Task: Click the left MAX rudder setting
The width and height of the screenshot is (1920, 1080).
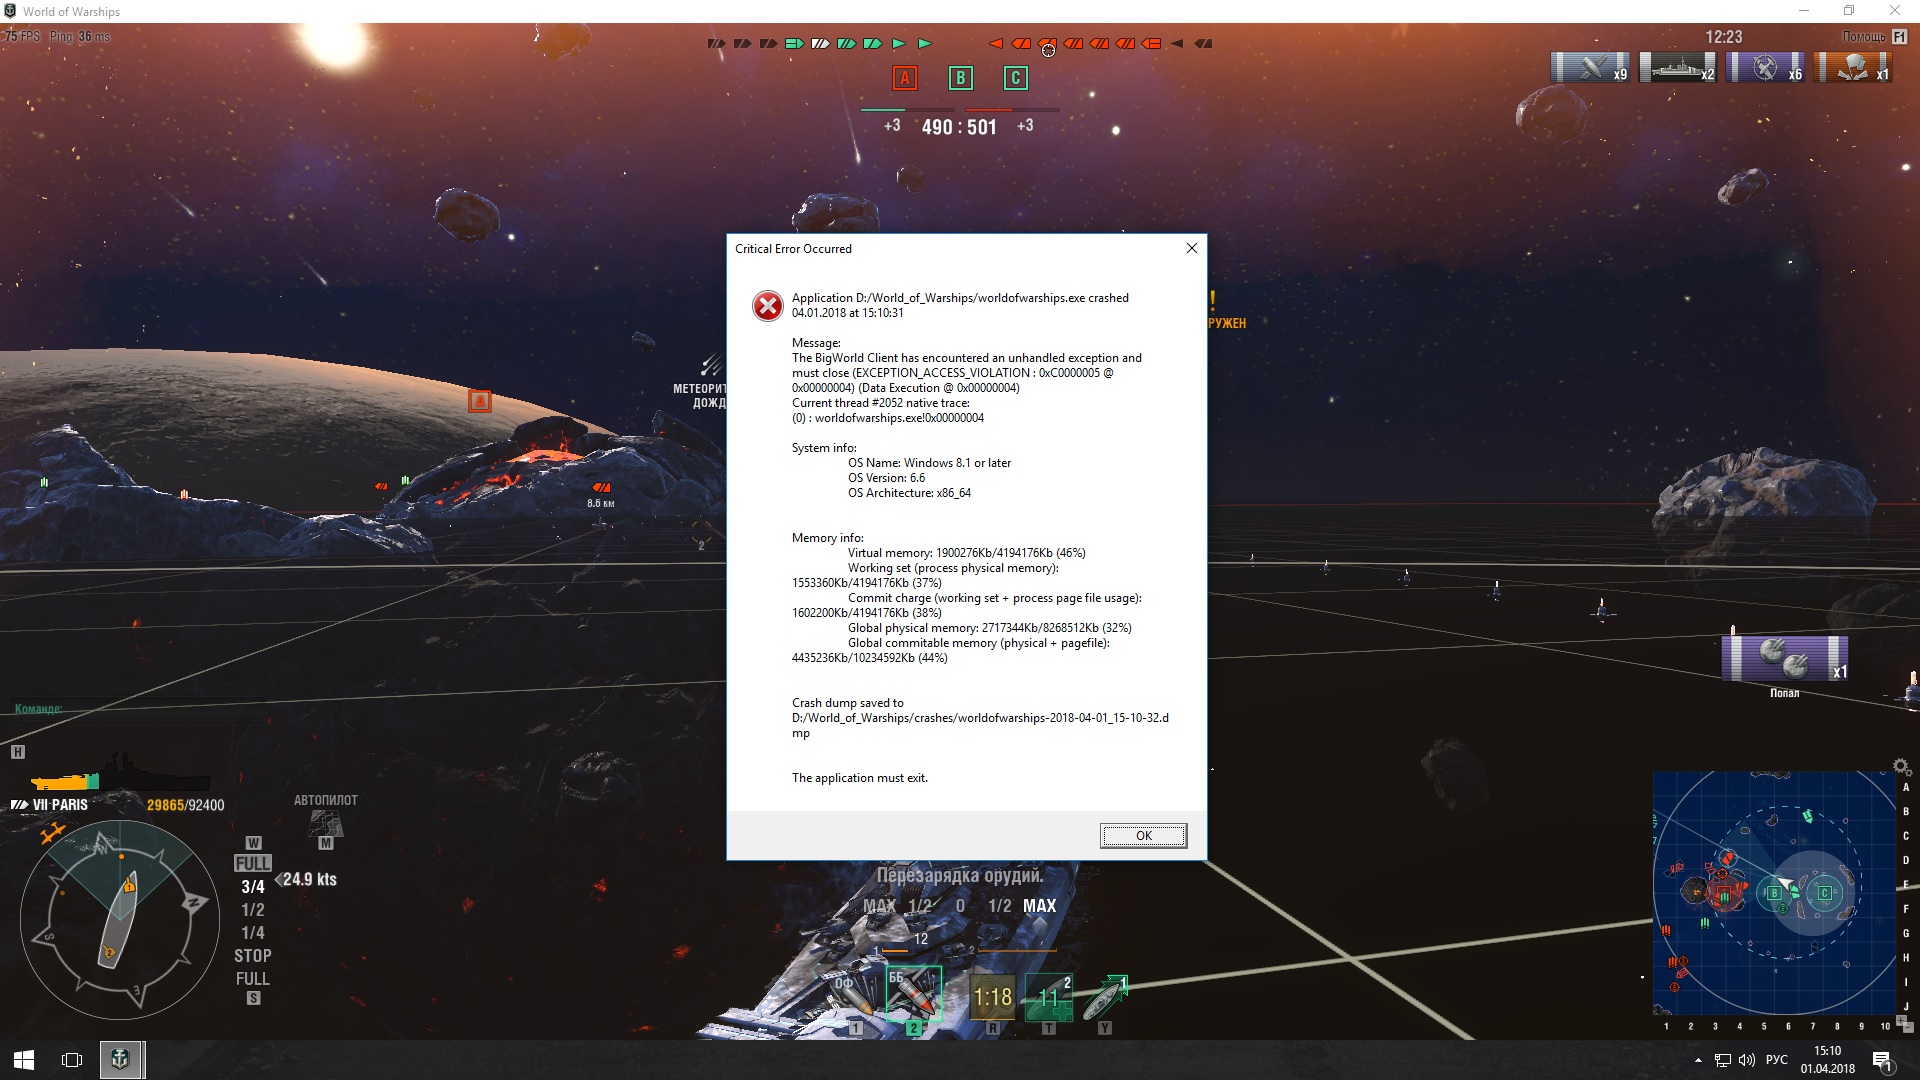Action: coord(880,906)
